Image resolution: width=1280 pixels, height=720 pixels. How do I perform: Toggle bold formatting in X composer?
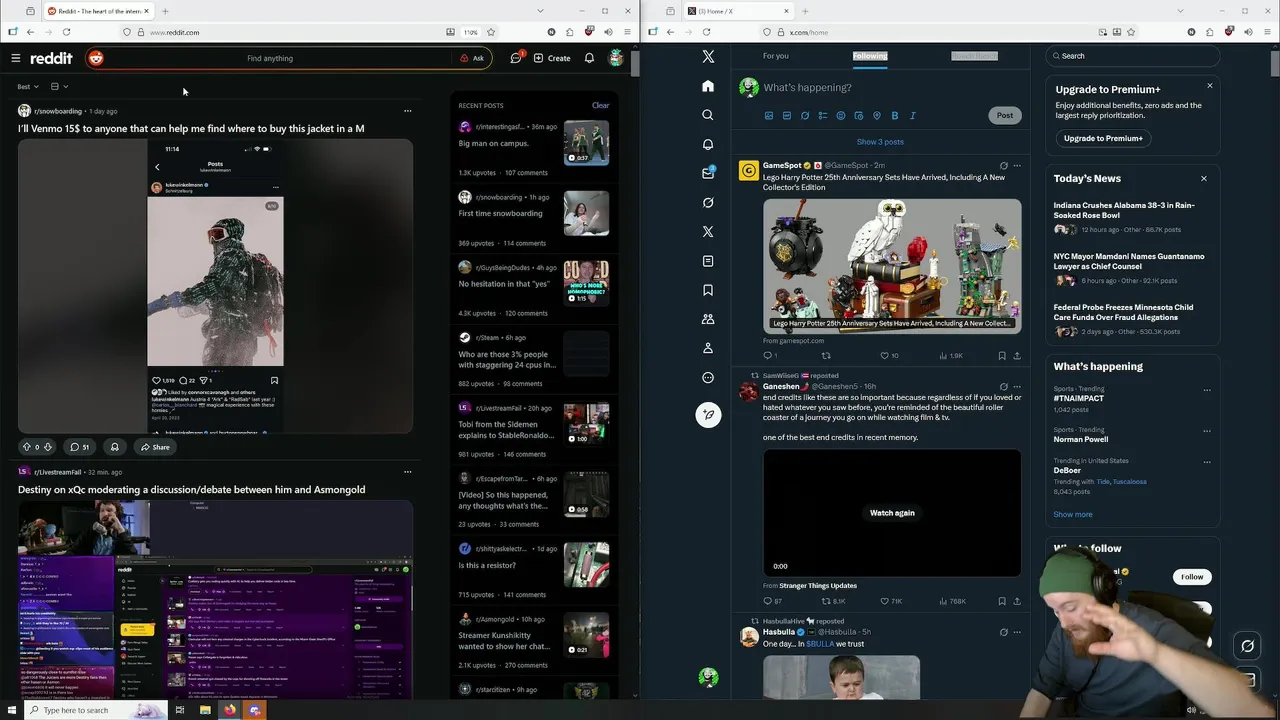tap(895, 116)
